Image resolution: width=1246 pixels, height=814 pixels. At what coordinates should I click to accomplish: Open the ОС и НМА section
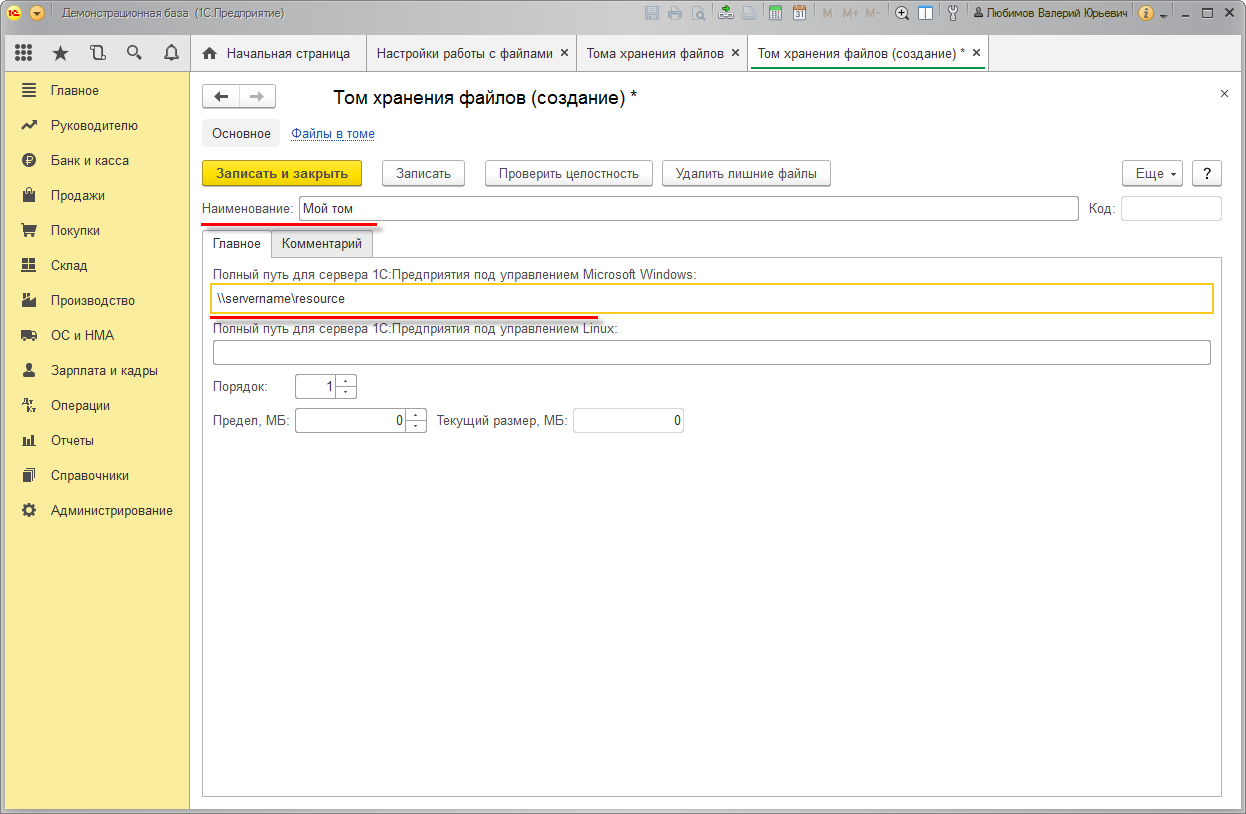coord(95,335)
